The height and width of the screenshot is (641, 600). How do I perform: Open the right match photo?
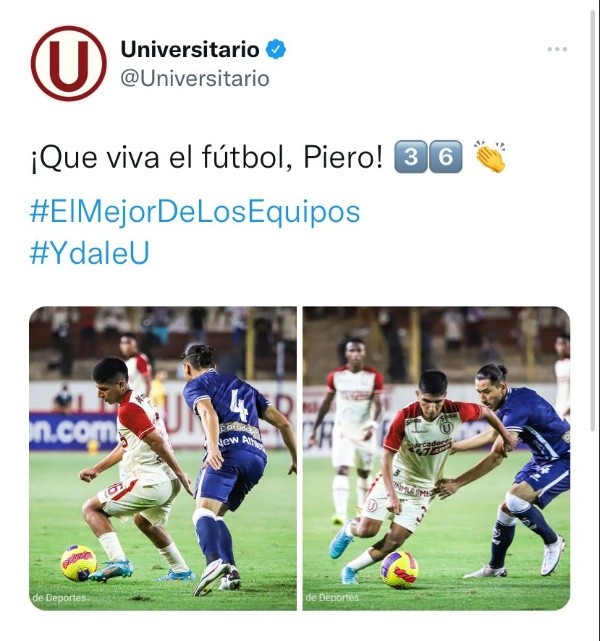click(436, 458)
